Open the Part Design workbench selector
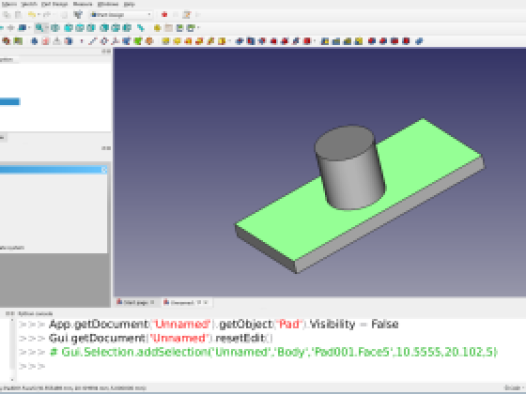526x394 pixels. 121,15
